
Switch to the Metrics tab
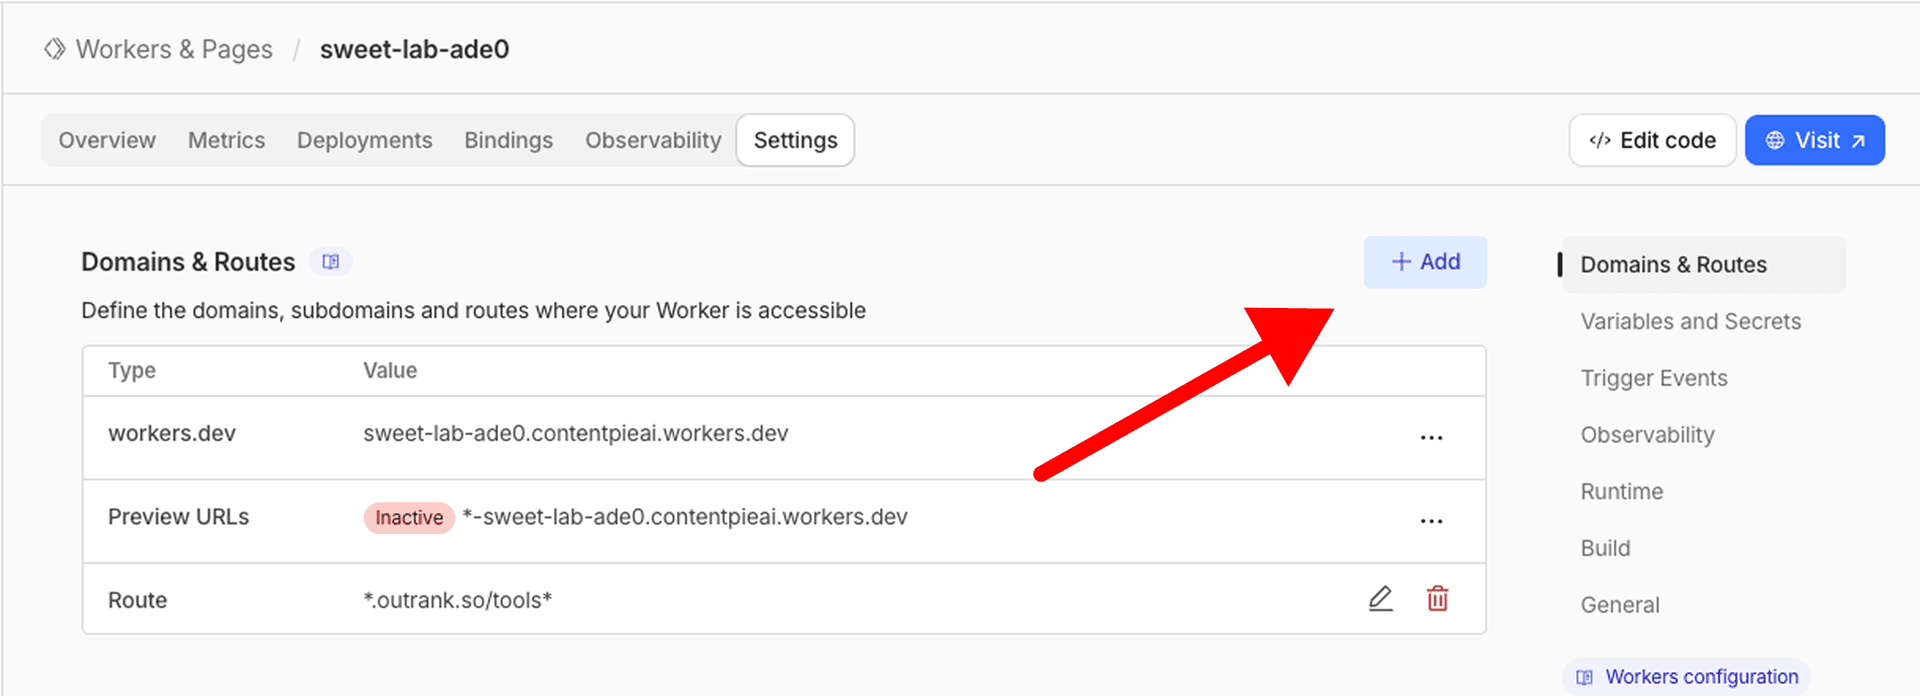point(226,140)
